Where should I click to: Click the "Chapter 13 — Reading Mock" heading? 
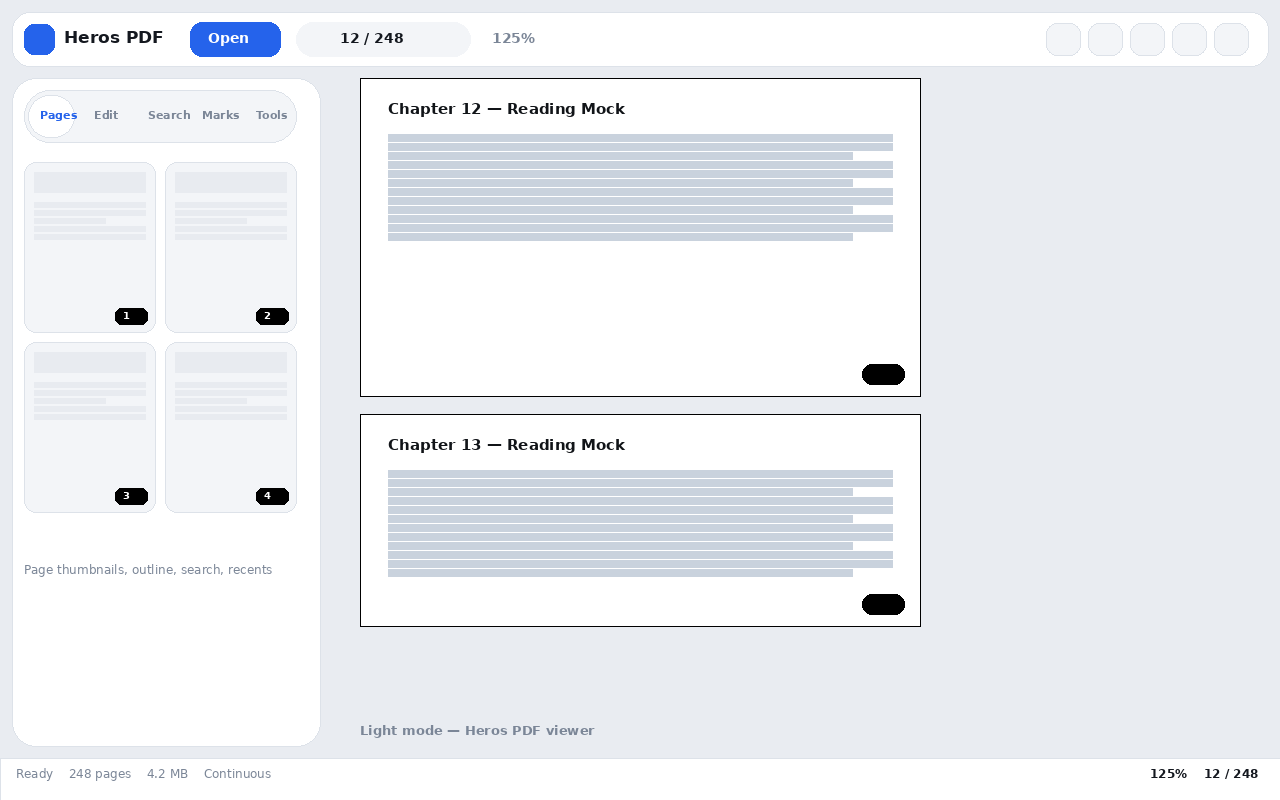click(506, 445)
